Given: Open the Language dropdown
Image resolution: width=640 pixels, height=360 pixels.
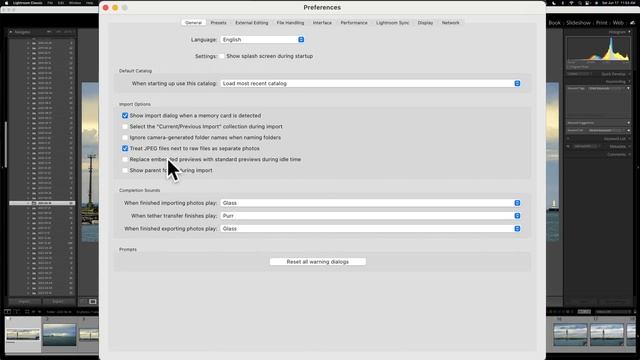Looking at the screenshot, I should [x=262, y=40].
